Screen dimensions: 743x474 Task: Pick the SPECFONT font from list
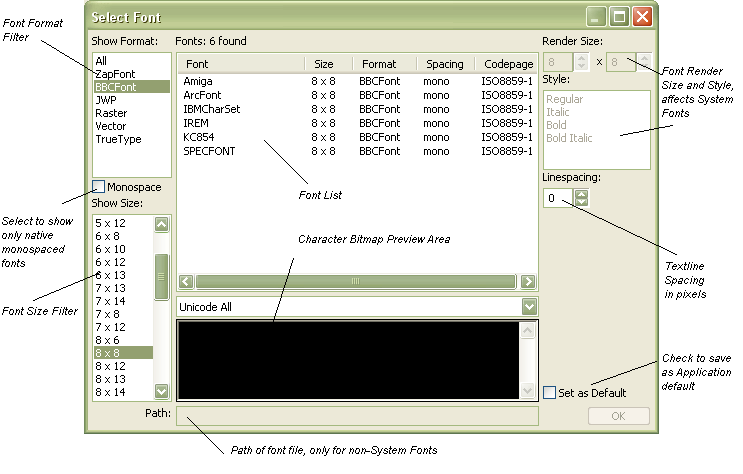coord(208,151)
